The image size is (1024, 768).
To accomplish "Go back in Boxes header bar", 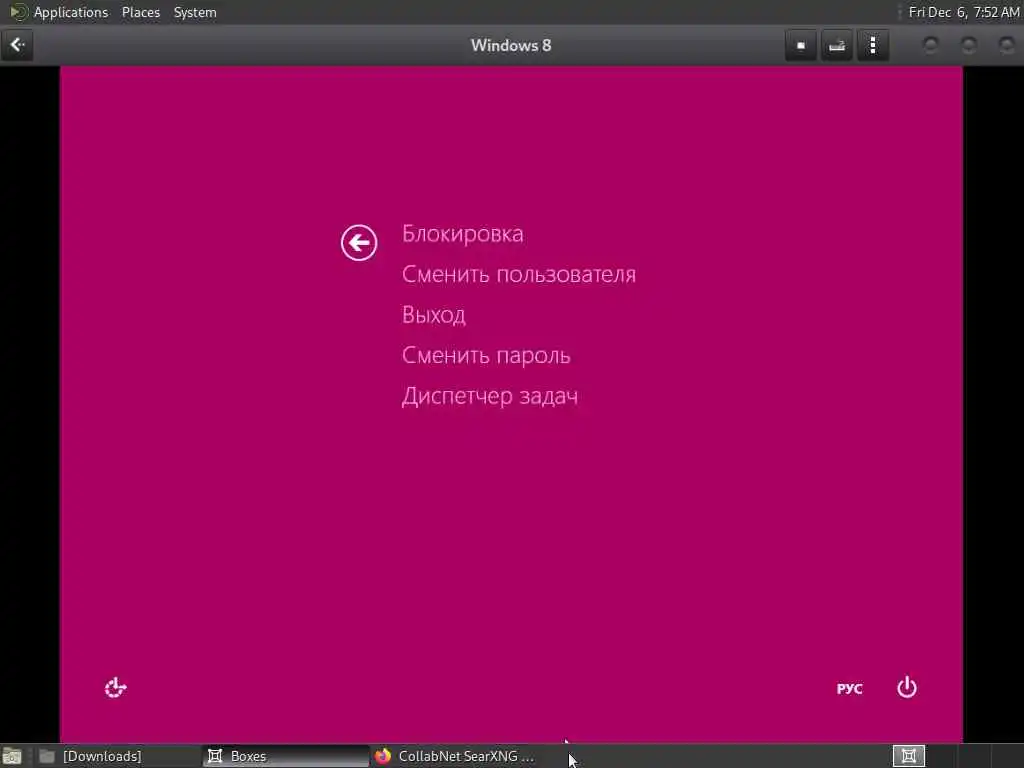I will [17, 45].
